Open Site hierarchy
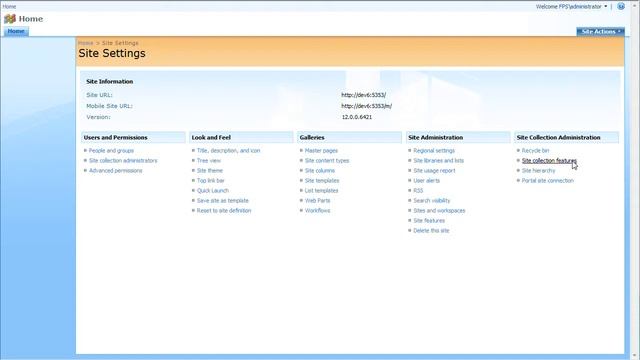 pyautogui.click(x=538, y=171)
